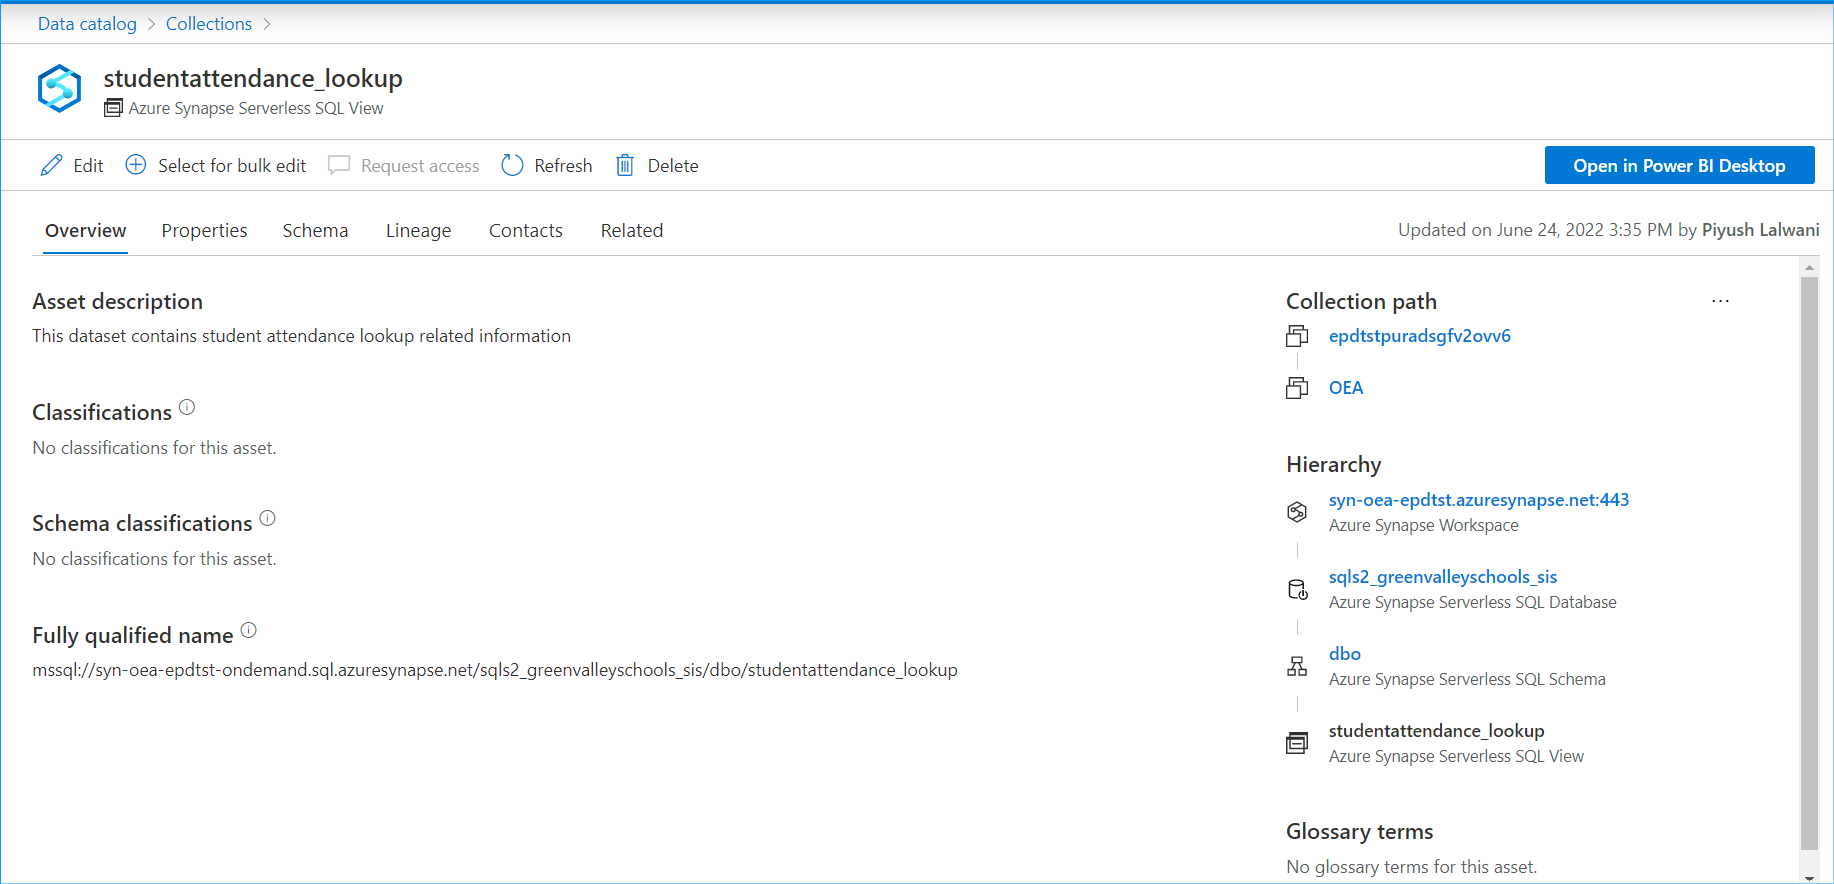Open the Related tab

pos(632,231)
